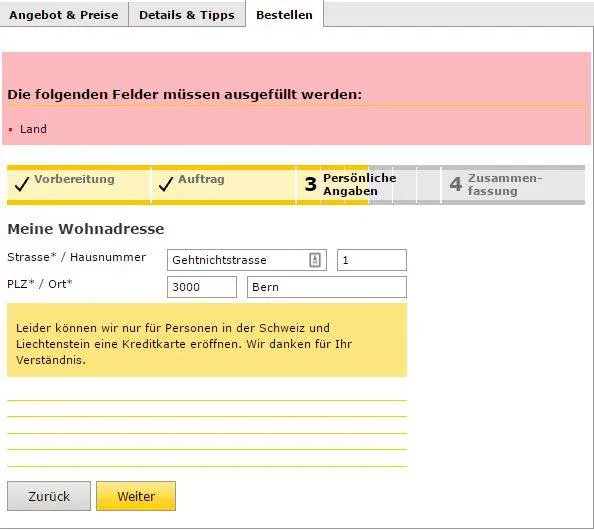Click the 'Land' error list item
The width and height of the screenshot is (594, 530).
click(33, 129)
